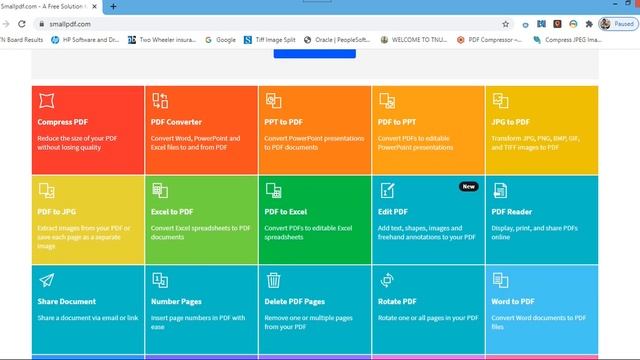This screenshot has width=640, height=360.
Task: Click the New badge on Edit PDF
Action: (x=469, y=187)
